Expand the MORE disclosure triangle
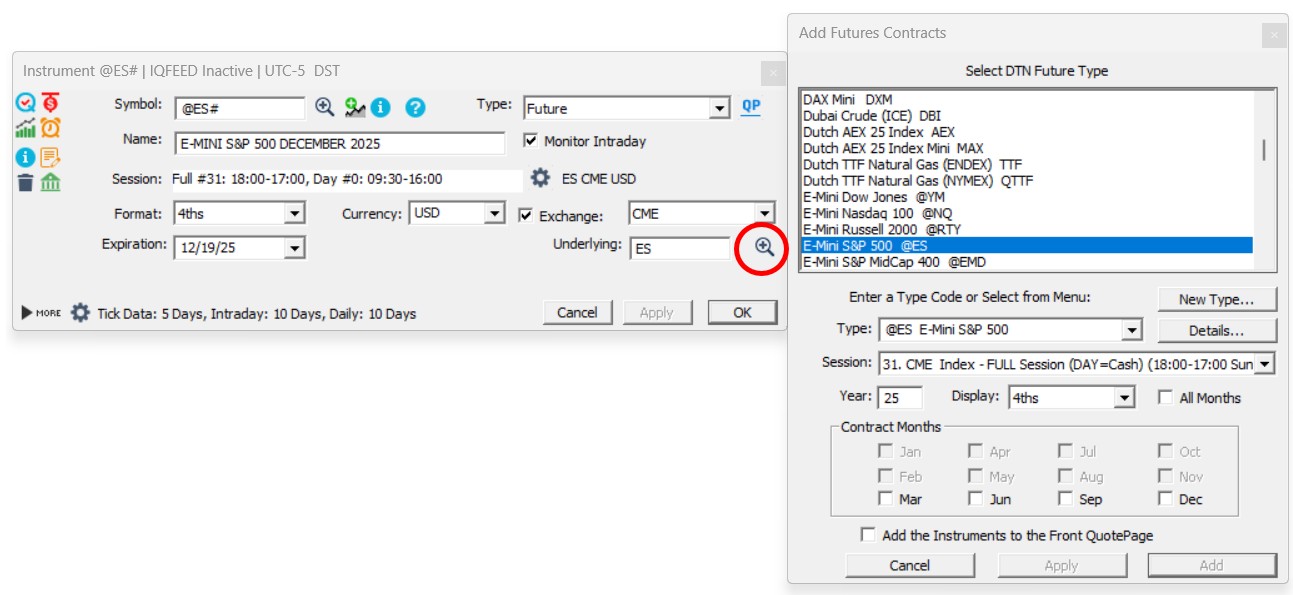 [x=28, y=313]
